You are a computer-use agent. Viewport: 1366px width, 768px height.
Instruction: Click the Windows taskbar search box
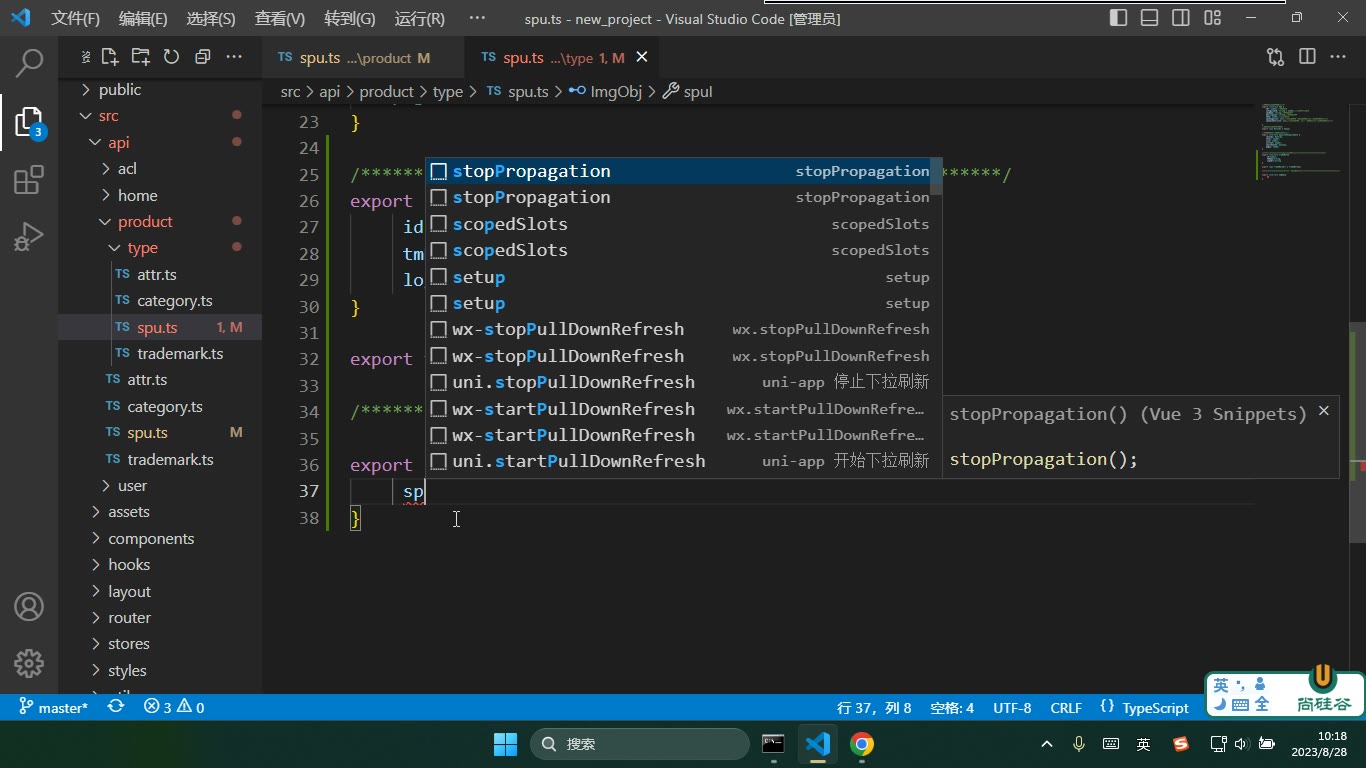640,744
